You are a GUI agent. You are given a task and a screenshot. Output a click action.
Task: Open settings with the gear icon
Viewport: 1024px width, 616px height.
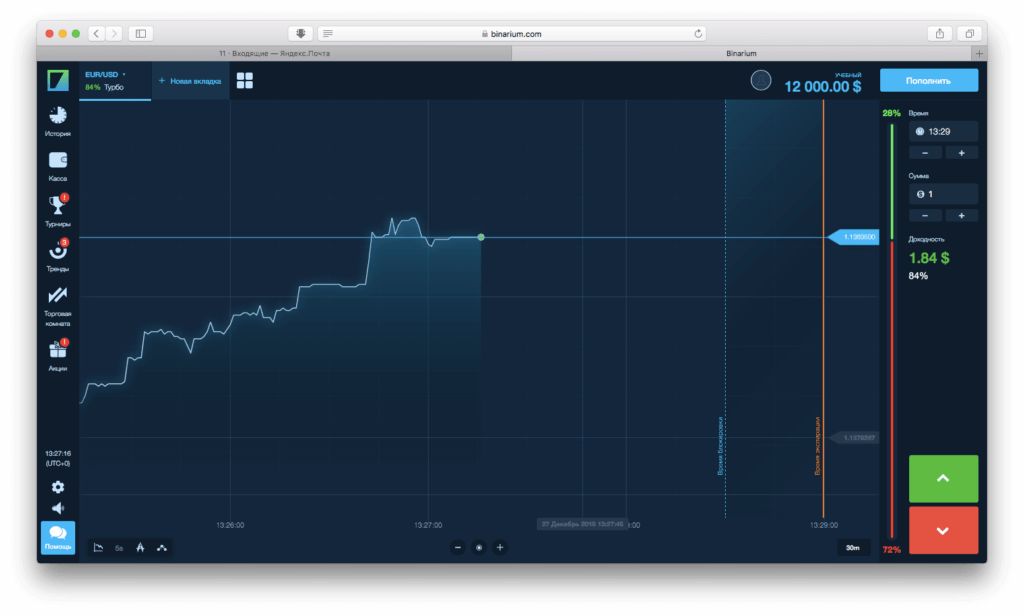click(57, 487)
